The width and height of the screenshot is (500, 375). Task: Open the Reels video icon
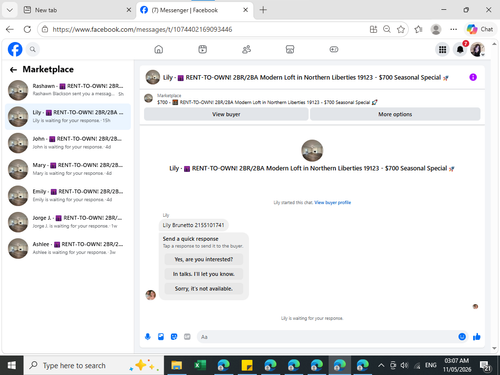(202, 49)
